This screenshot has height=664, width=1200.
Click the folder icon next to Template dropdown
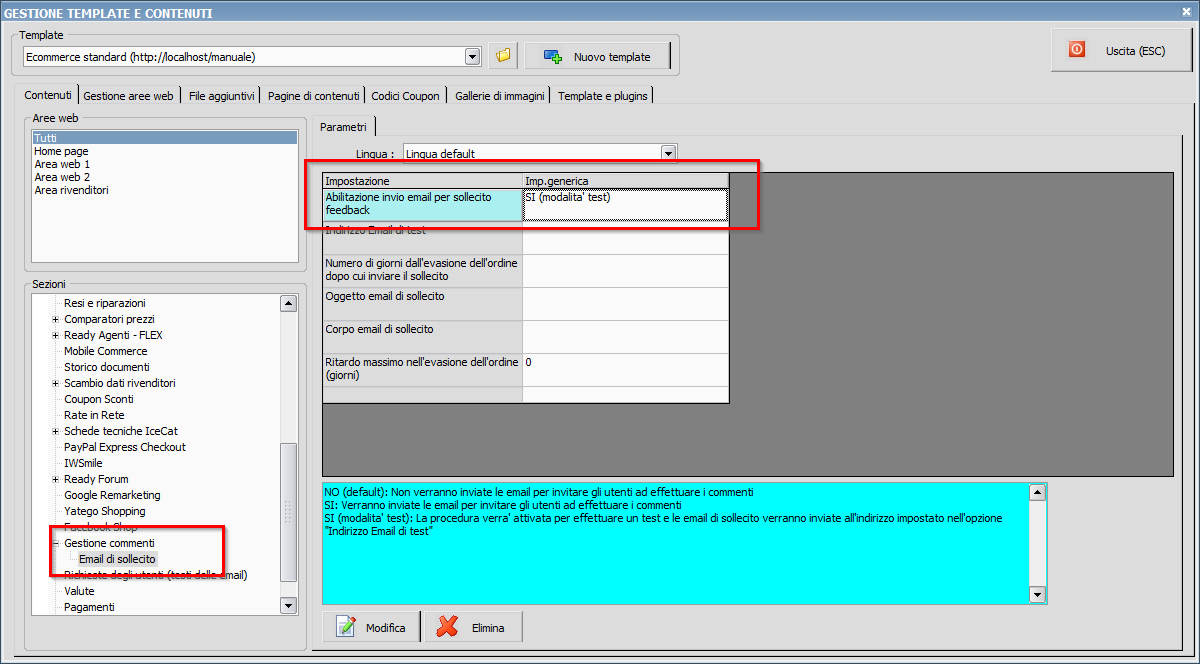(x=503, y=56)
